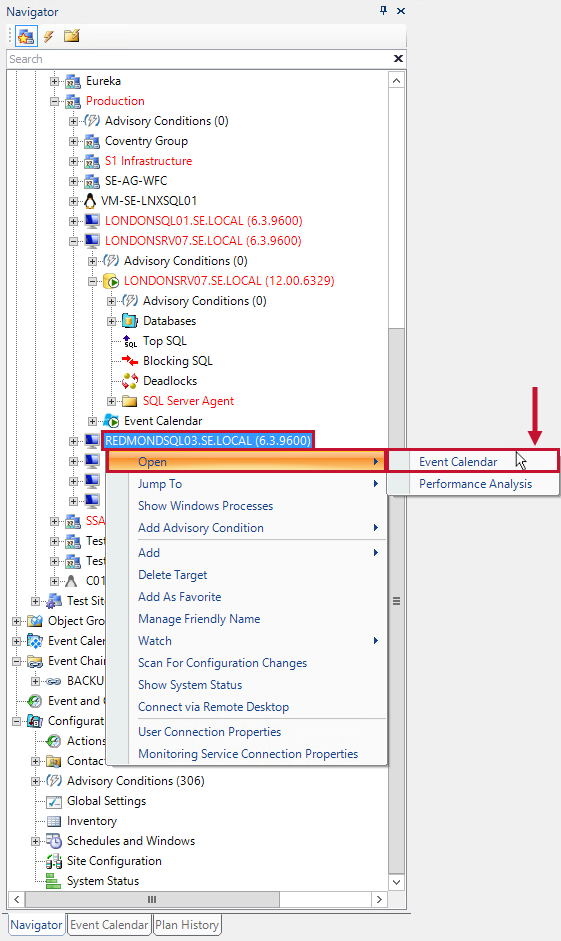Select Scan For Configuration Changes
Screen dimensions: 561x941
[x=246, y=663]
